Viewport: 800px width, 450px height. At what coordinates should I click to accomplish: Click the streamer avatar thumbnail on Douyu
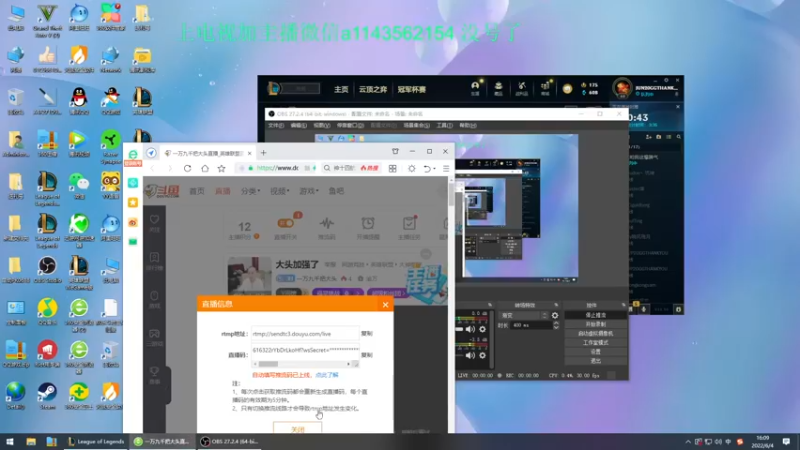[249, 276]
